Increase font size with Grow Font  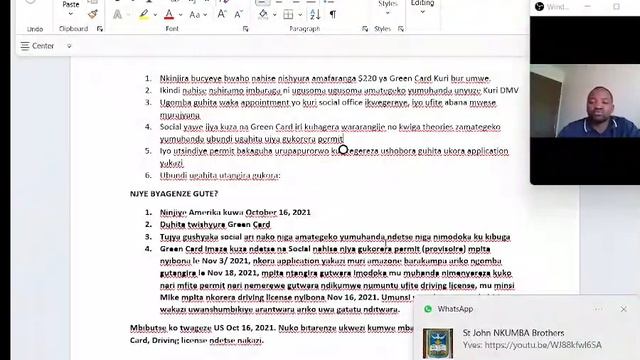pos(222,14)
